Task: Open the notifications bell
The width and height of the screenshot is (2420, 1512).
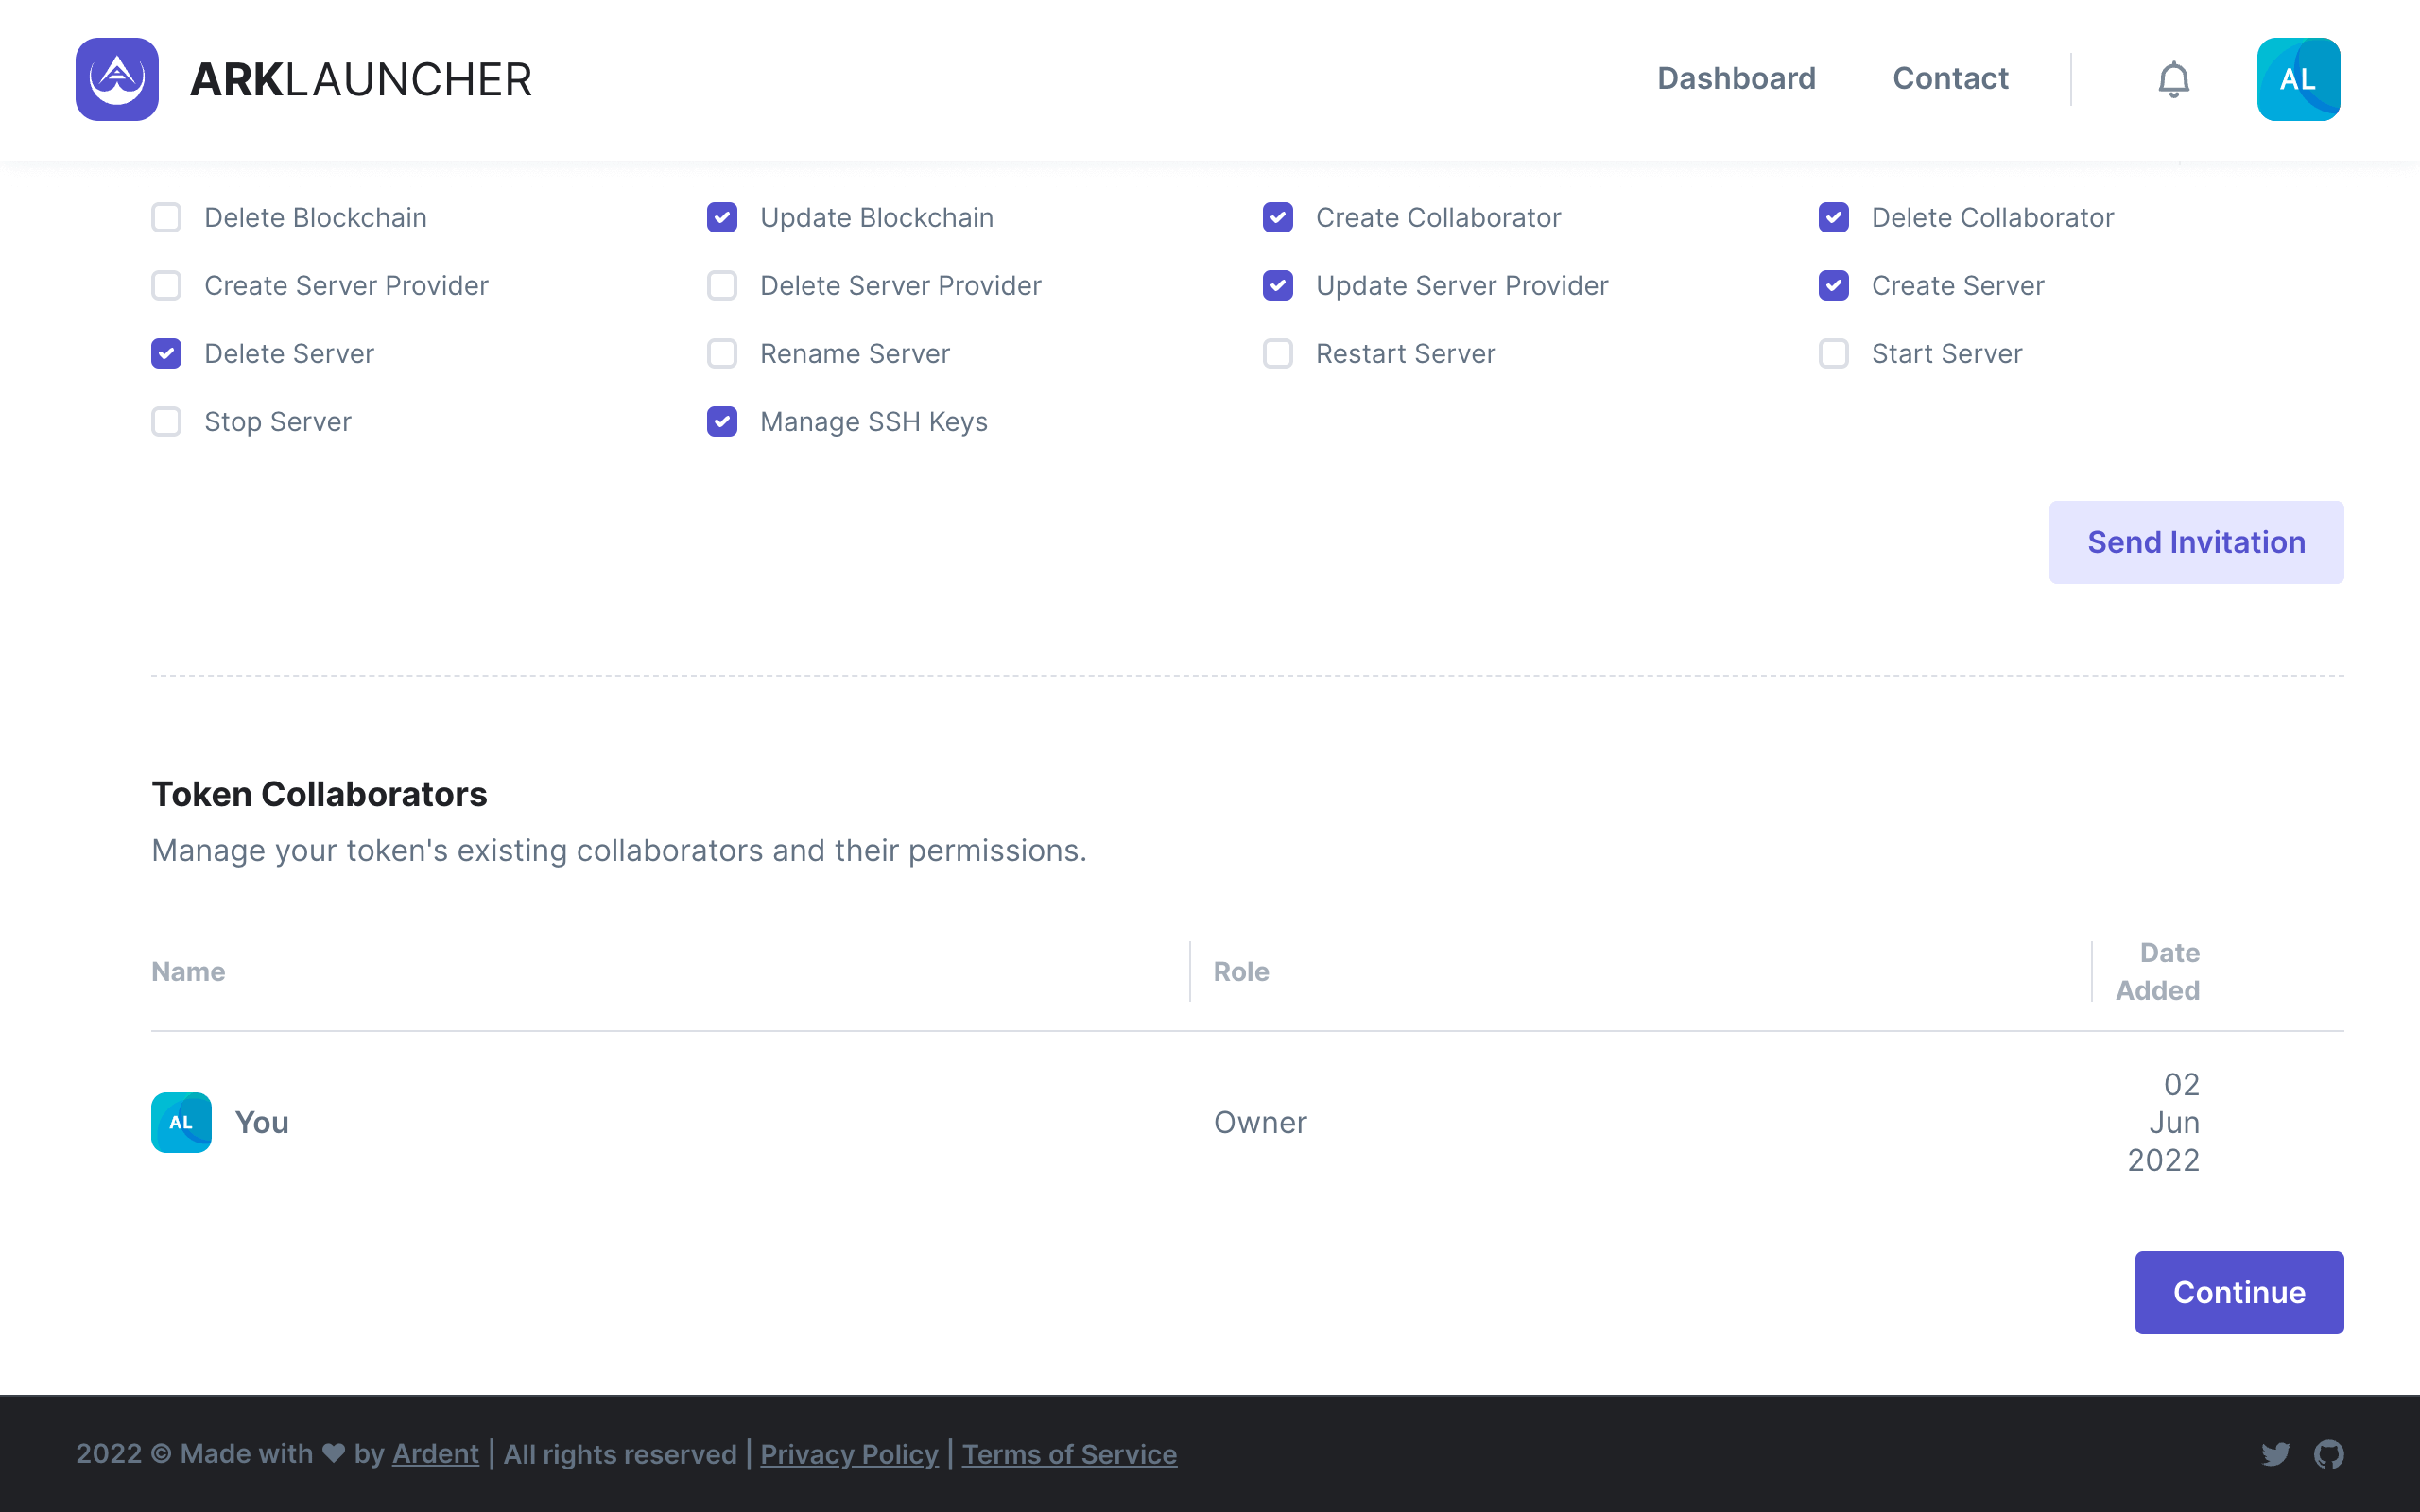Action: (2173, 79)
